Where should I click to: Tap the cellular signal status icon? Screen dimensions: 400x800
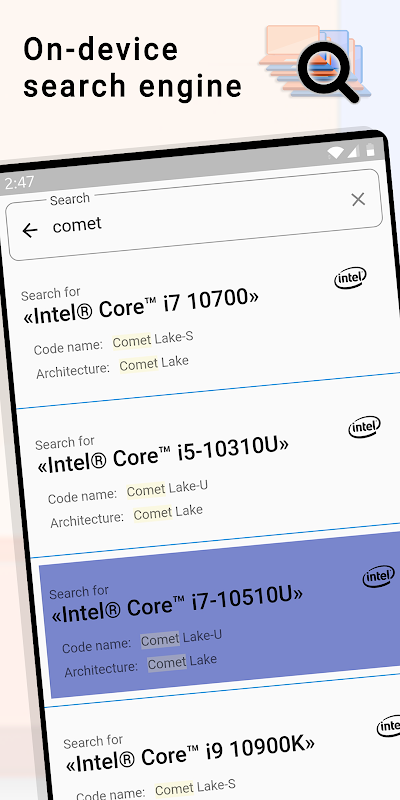click(353, 151)
